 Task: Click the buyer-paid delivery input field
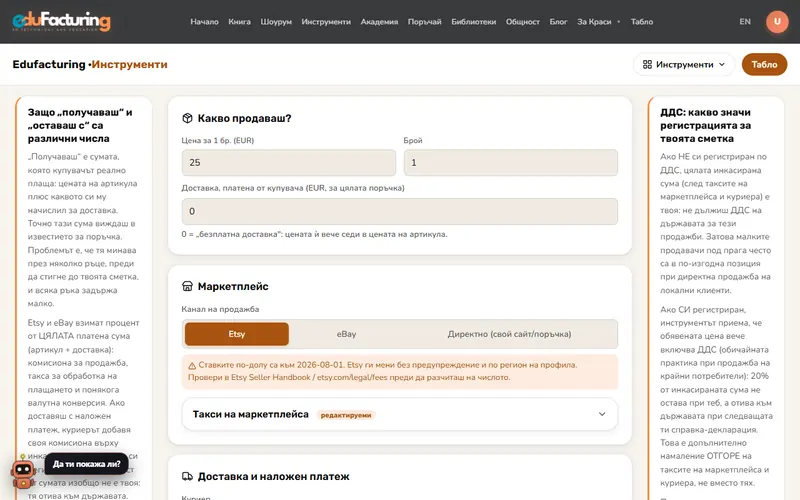[399, 211]
